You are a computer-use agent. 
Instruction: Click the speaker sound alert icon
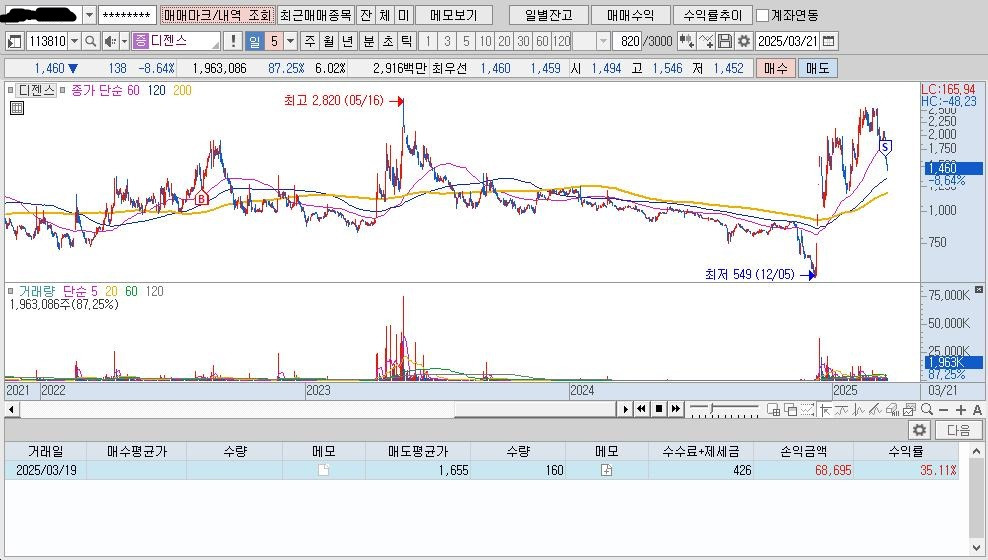point(110,41)
